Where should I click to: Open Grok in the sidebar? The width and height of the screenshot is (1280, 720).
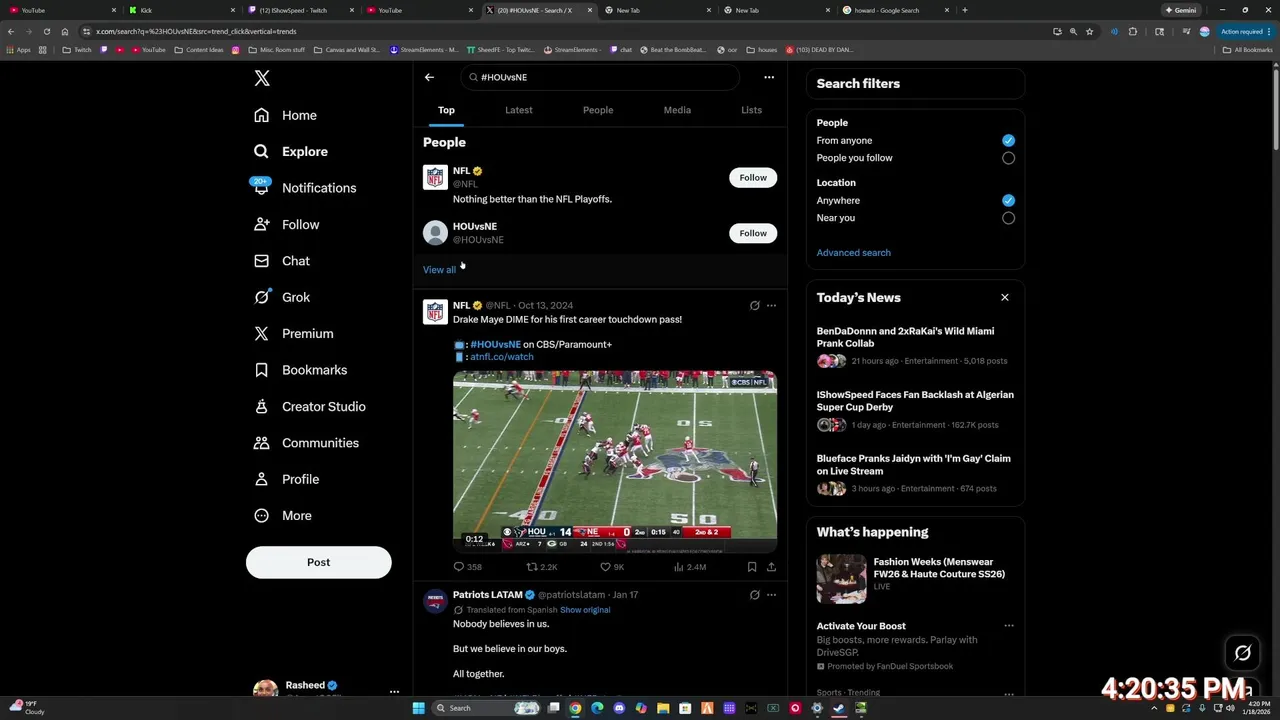pos(282,297)
